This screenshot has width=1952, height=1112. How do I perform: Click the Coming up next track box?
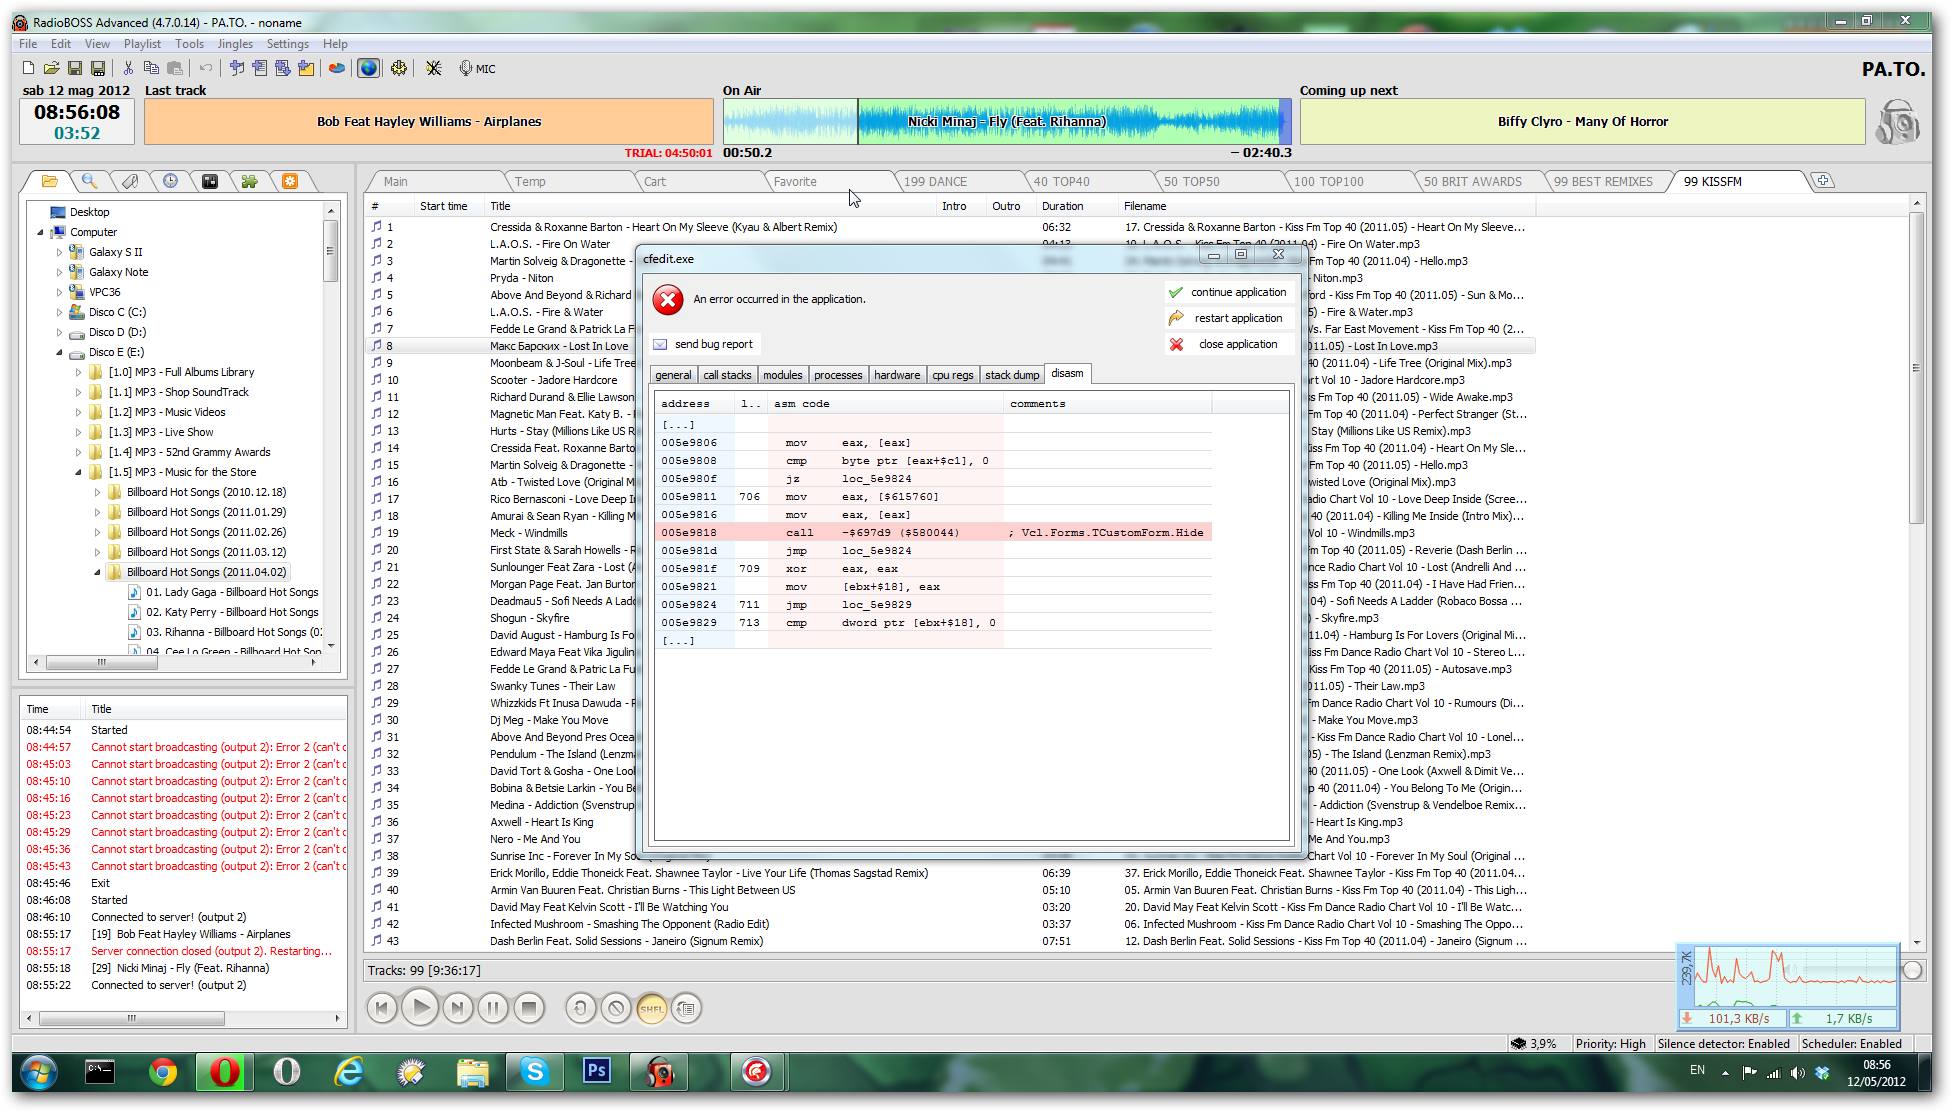pos(1582,121)
